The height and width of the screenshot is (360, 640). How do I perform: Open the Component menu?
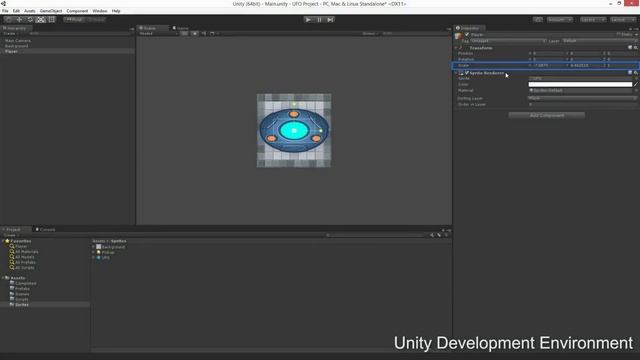[x=77, y=11]
